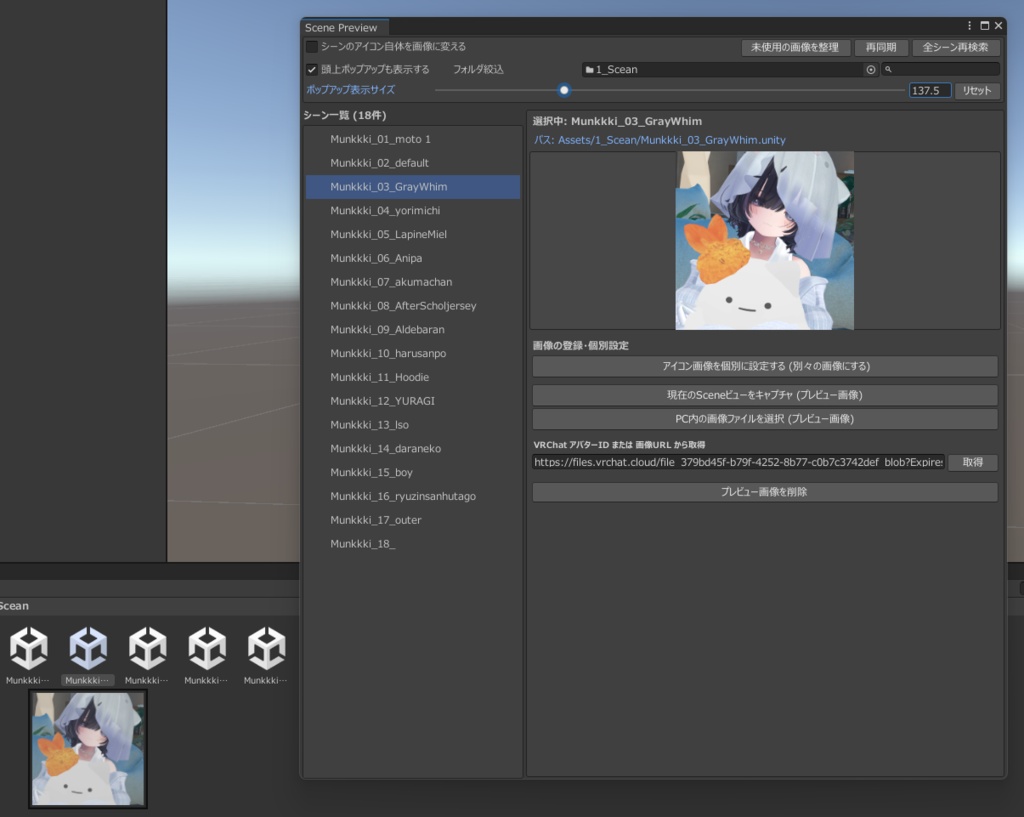
Task: Click プレビュー画像を削除 button
Action: pyautogui.click(x=765, y=492)
